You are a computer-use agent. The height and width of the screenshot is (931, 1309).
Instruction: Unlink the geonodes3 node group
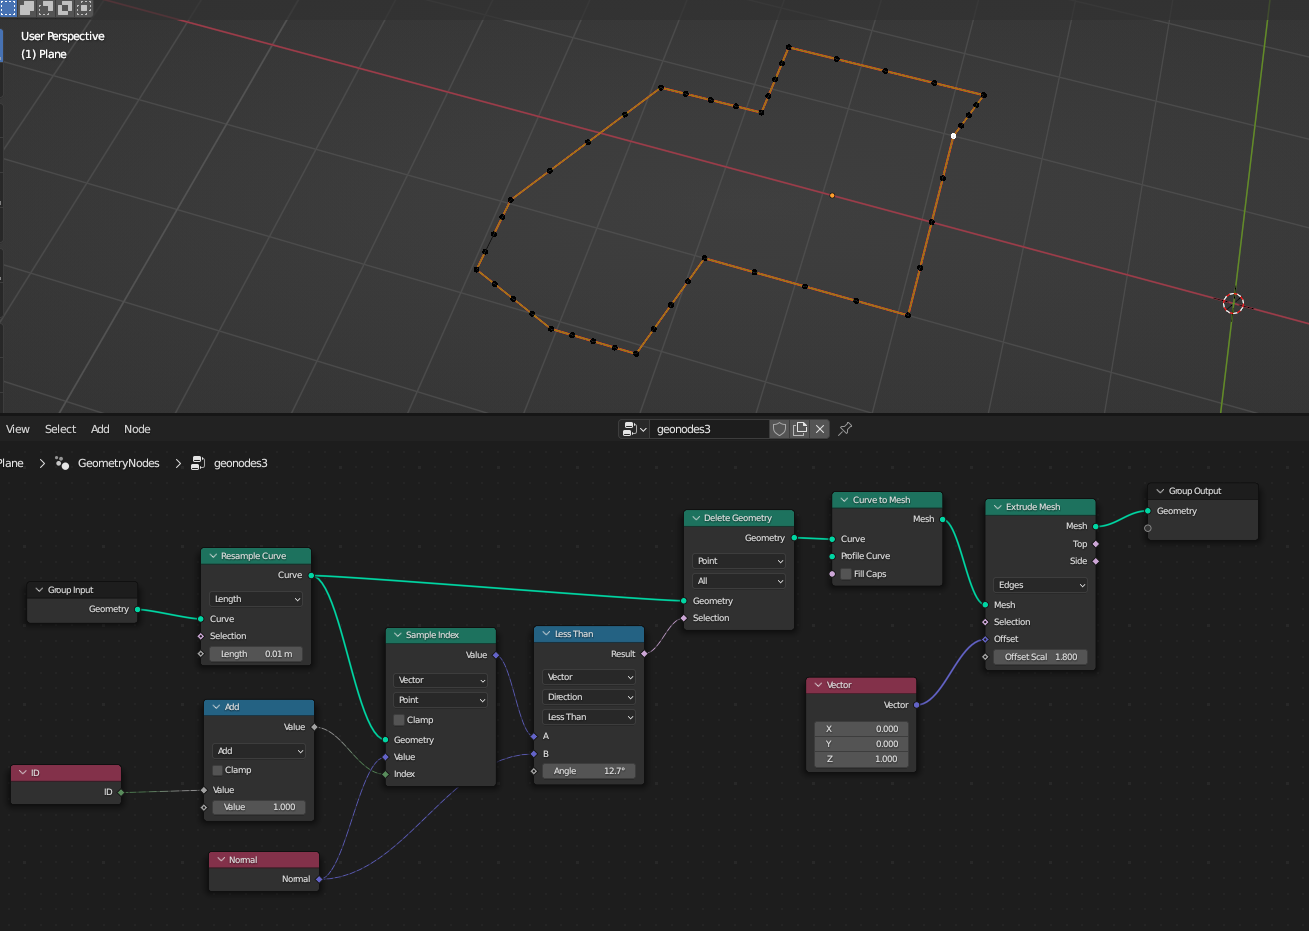point(820,429)
